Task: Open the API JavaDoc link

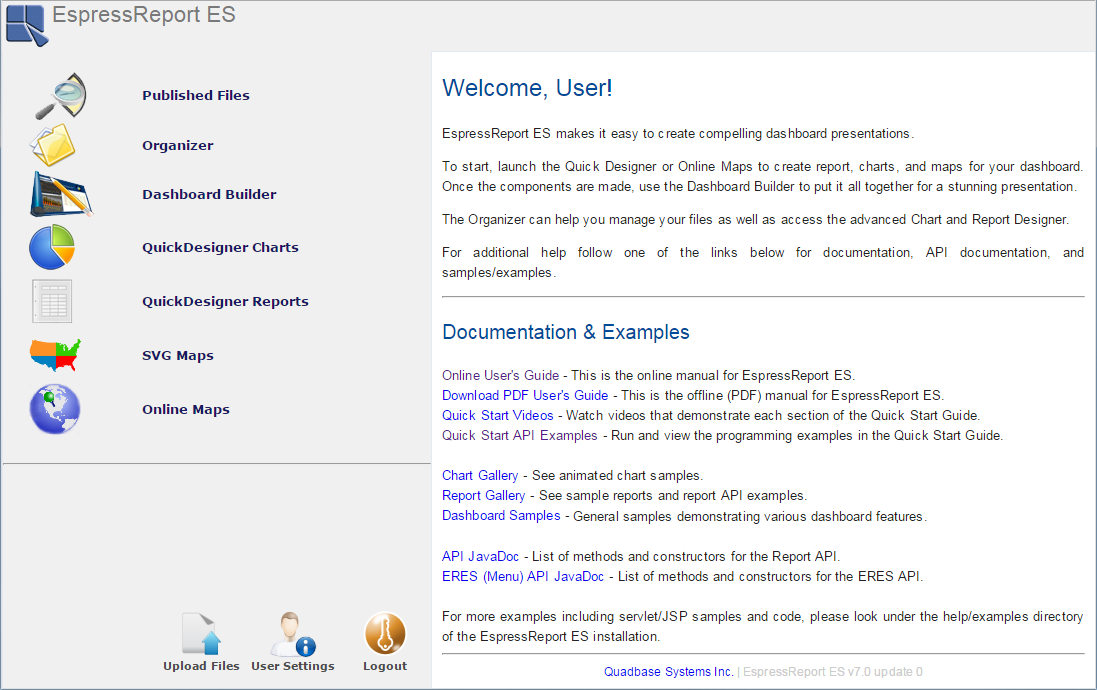Action: pos(481,556)
